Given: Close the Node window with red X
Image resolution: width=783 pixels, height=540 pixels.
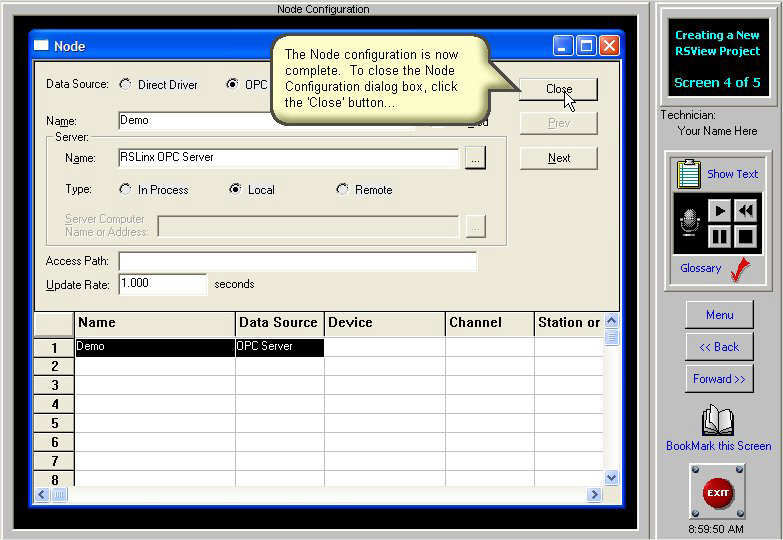Looking at the screenshot, I should [609, 46].
